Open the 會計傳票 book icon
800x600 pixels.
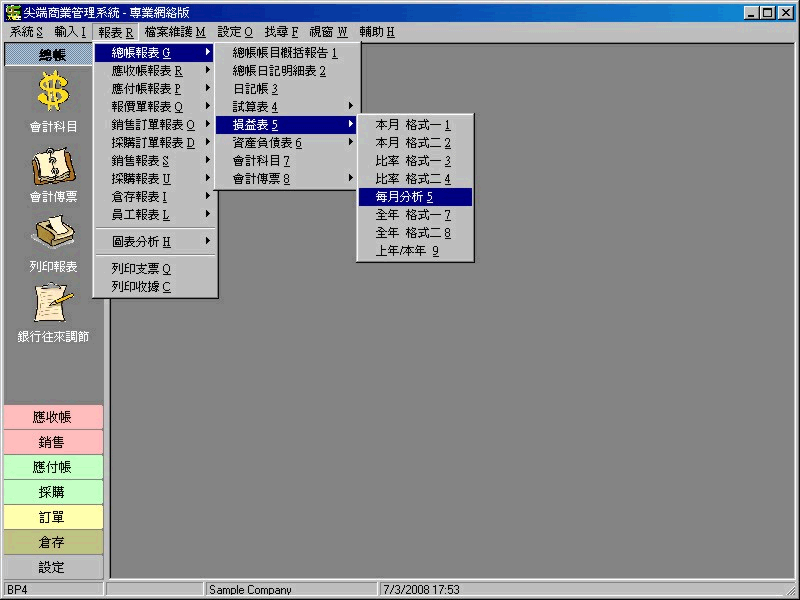click(x=53, y=165)
